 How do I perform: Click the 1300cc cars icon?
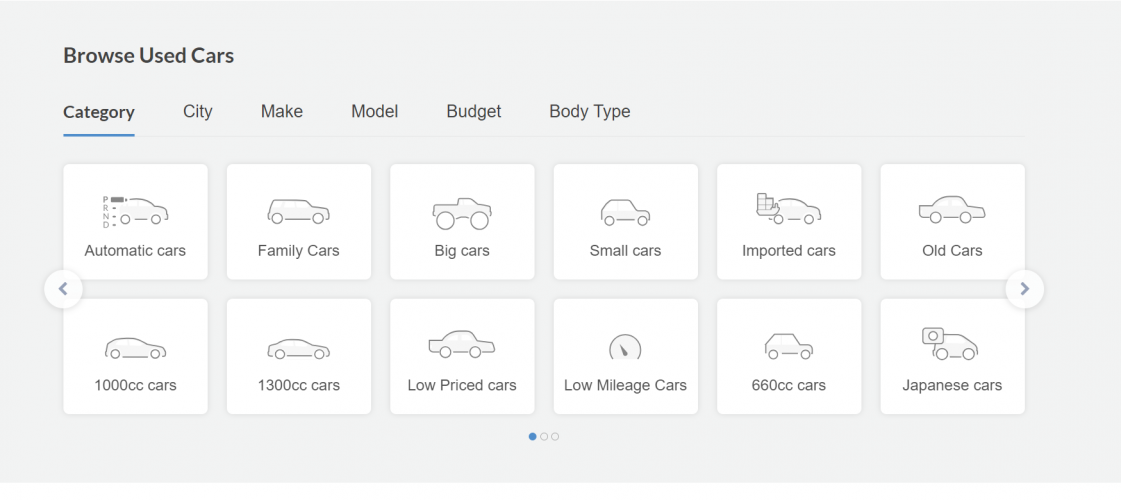(x=299, y=348)
